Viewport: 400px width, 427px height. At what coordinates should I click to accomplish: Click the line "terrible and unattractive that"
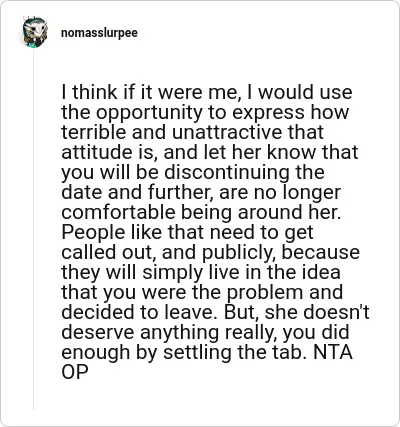coord(192,132)
